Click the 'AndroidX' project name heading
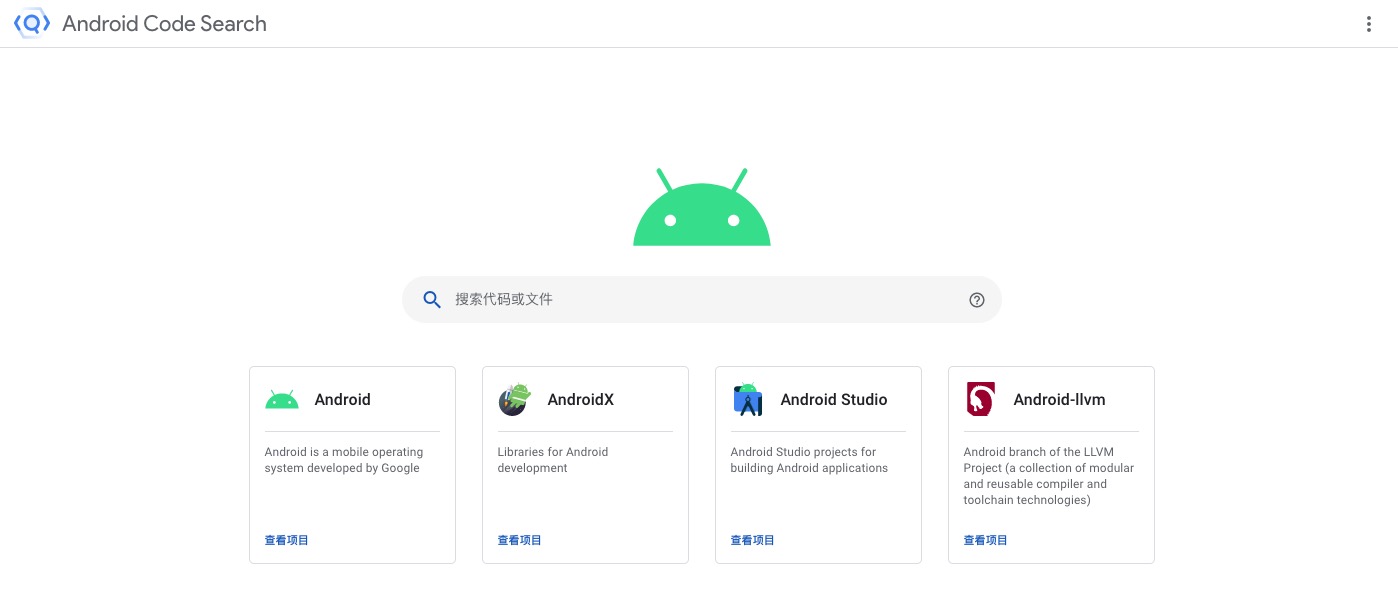The width and height of the screenshot is (1398, 598). click(581, 399)
